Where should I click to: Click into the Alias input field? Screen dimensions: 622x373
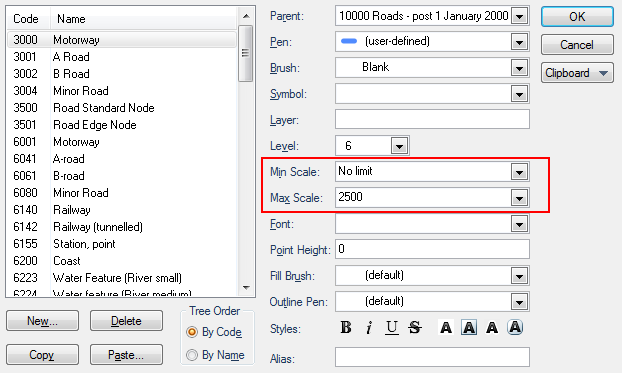click(432, 357)
